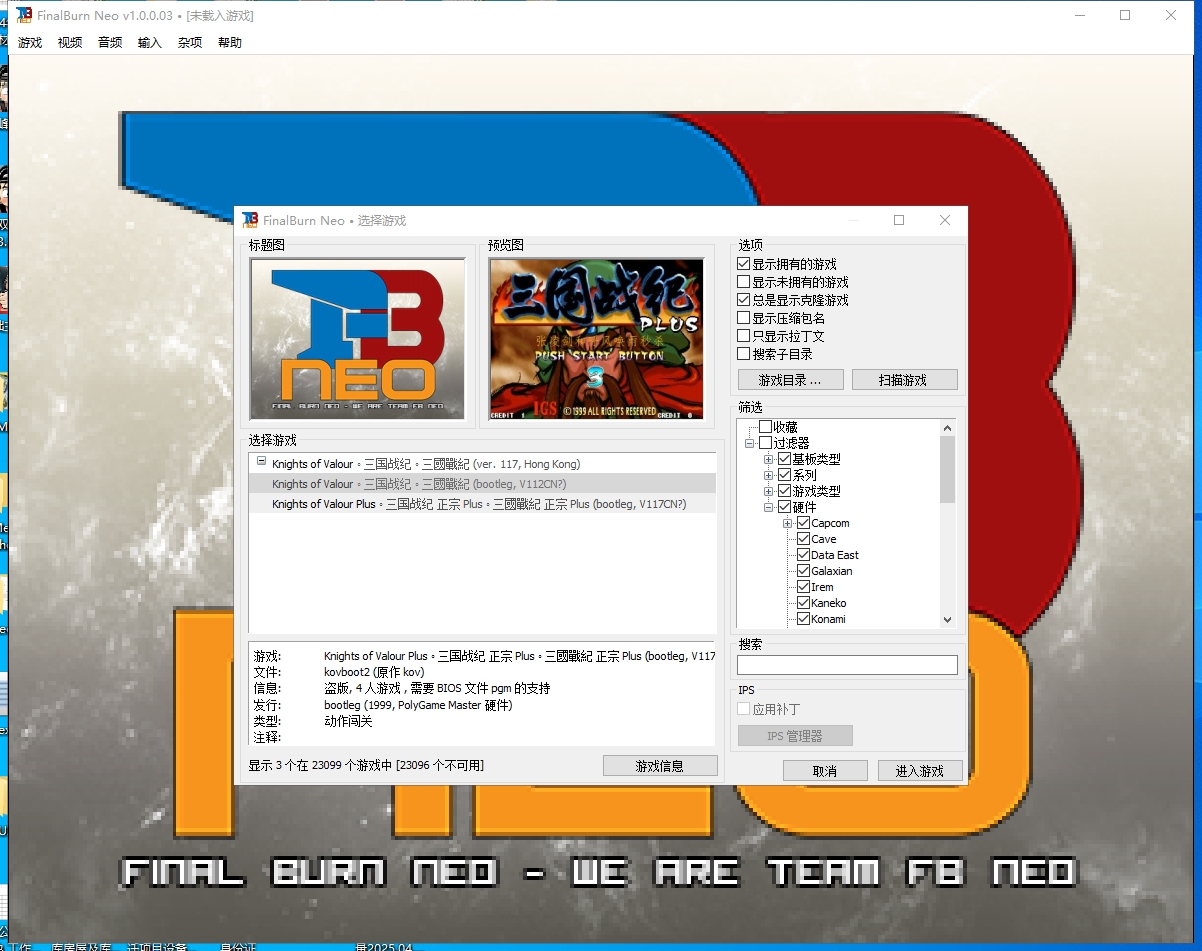Uncheck the Irem hardware checkbox
This screenshot has height=951, width=1202.
[804, 587]
